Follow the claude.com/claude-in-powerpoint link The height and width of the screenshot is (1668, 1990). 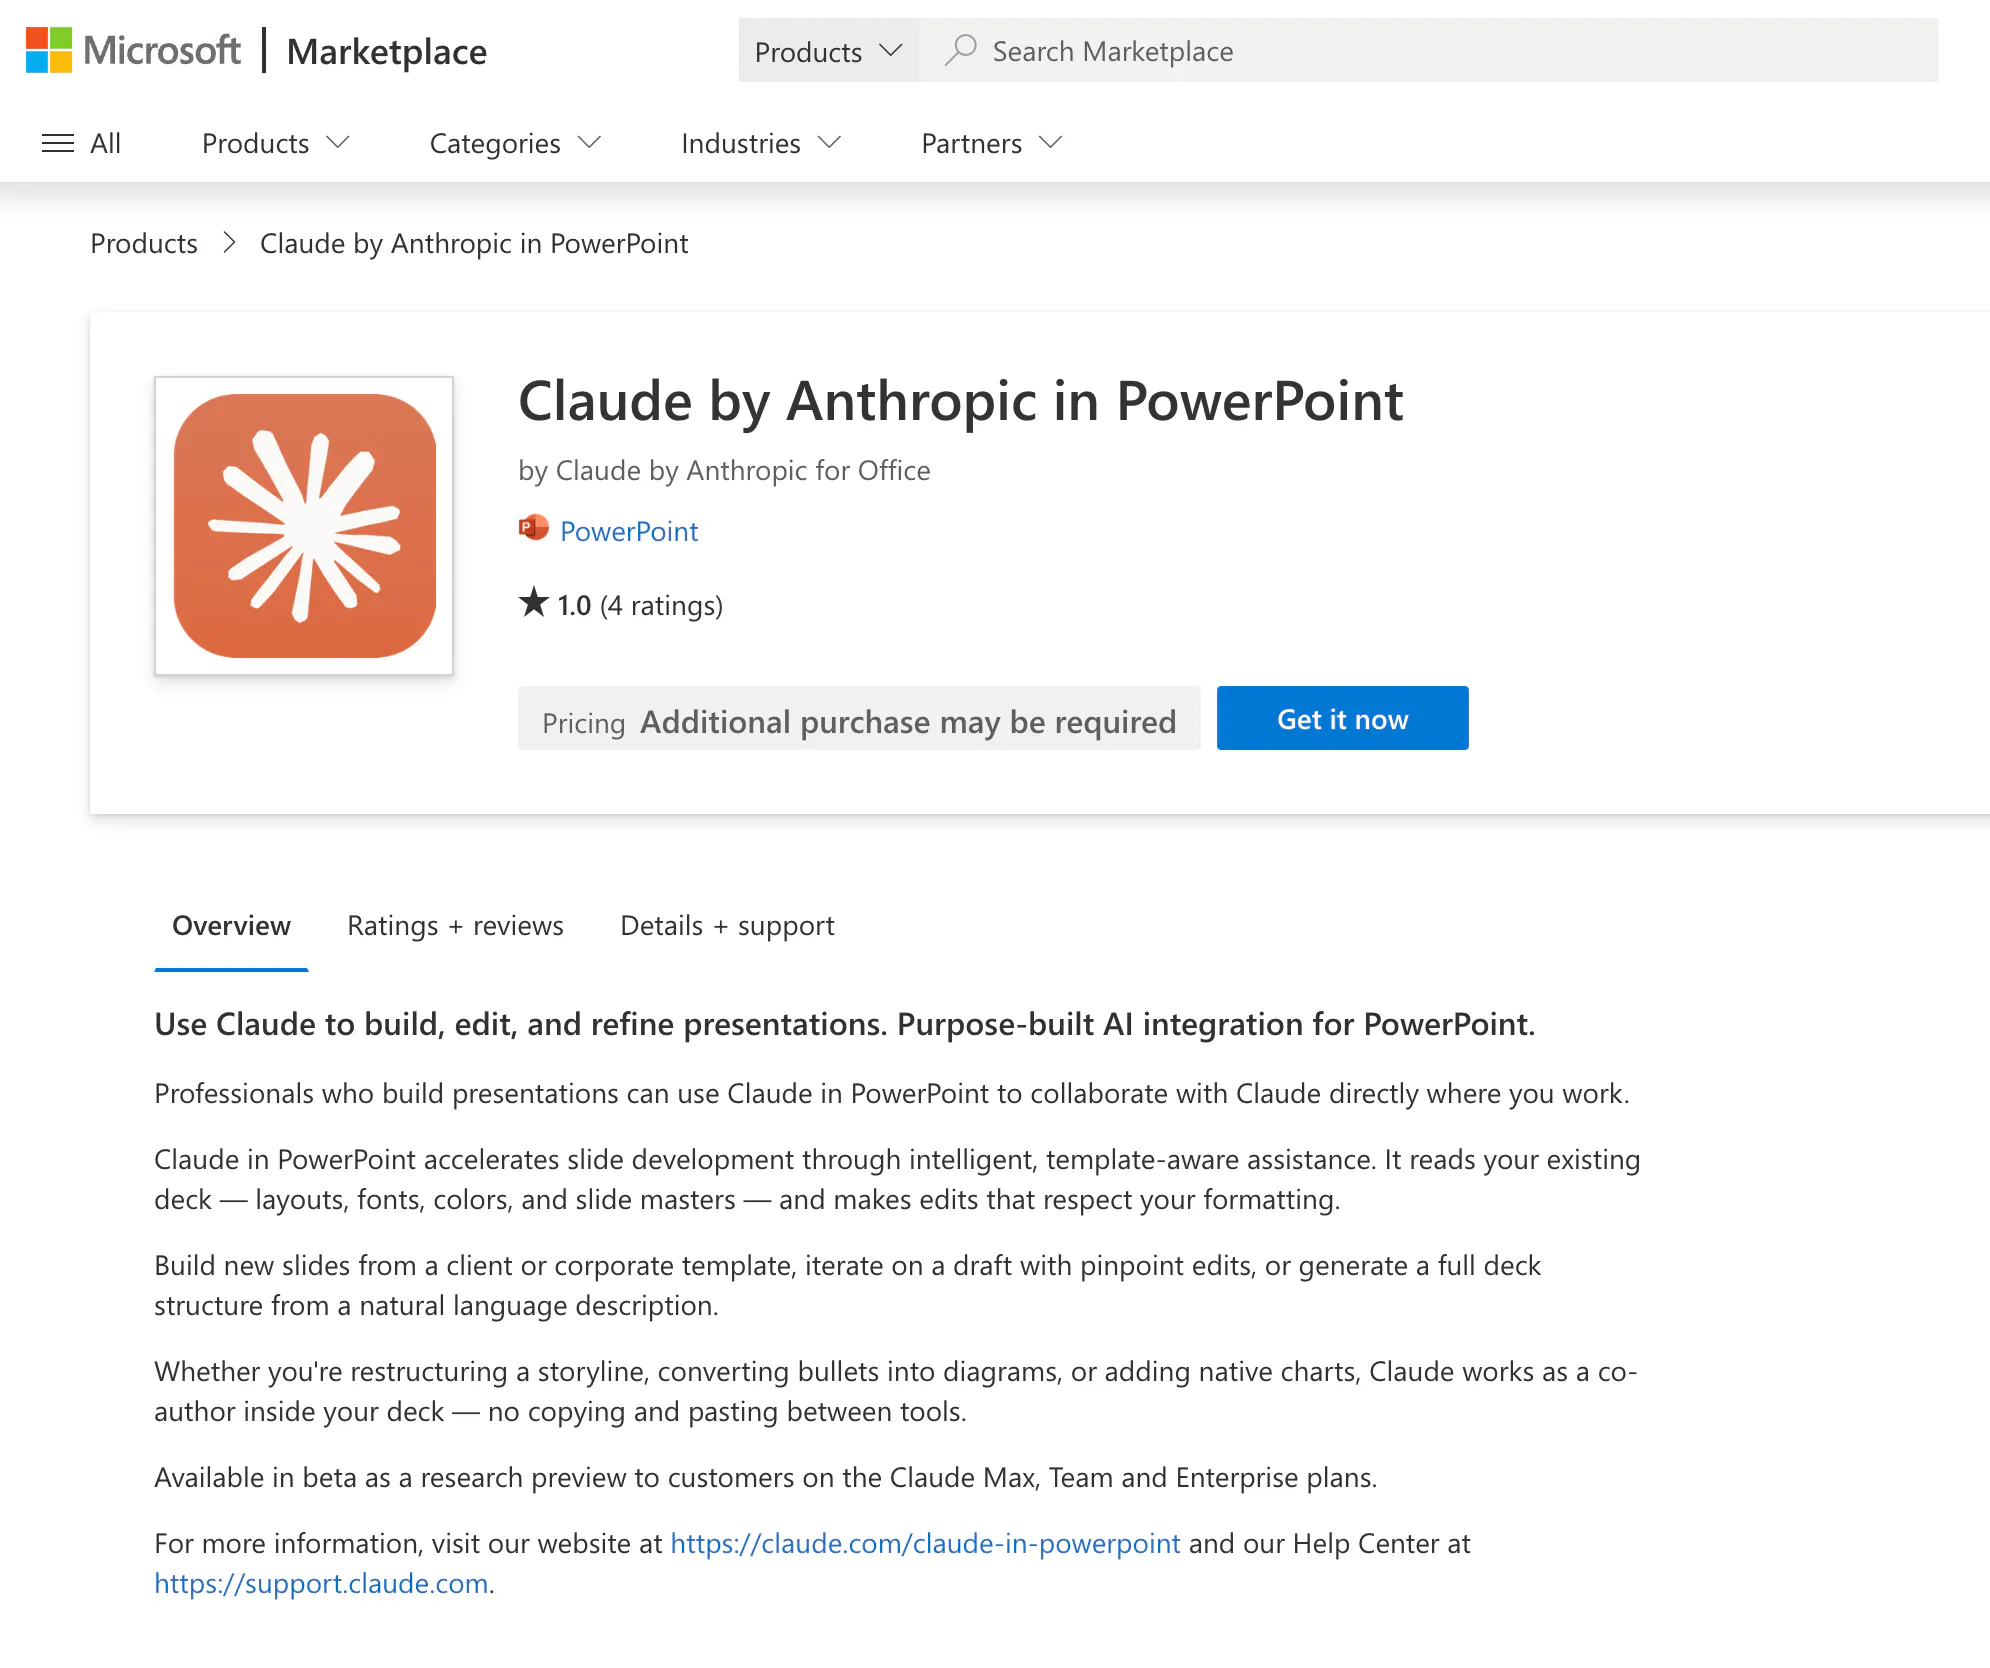tap(925, 1543)
